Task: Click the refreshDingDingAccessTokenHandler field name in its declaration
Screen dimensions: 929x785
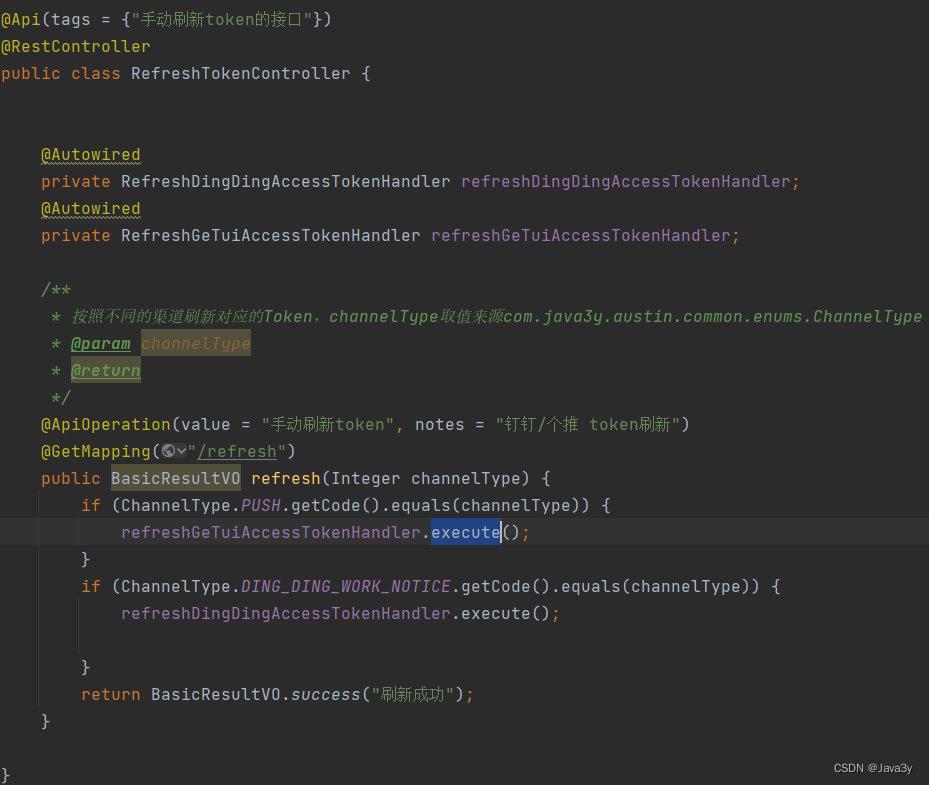Action: click(626, 181)
